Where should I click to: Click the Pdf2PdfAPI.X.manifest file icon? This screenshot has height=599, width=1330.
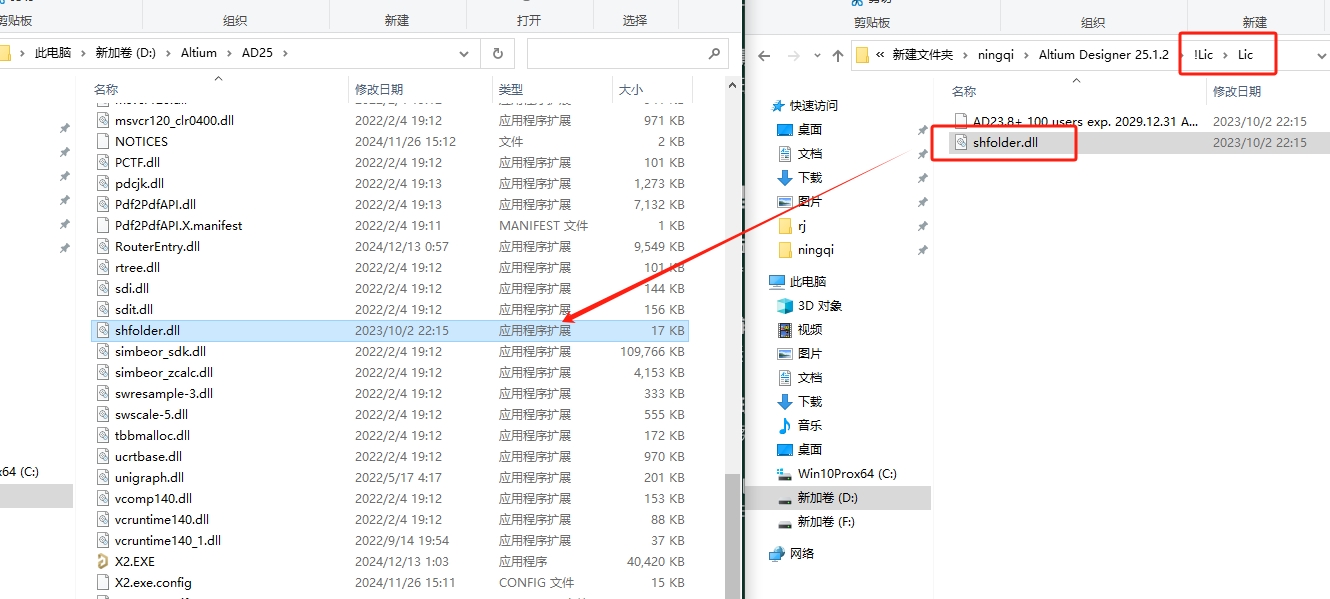102,225
